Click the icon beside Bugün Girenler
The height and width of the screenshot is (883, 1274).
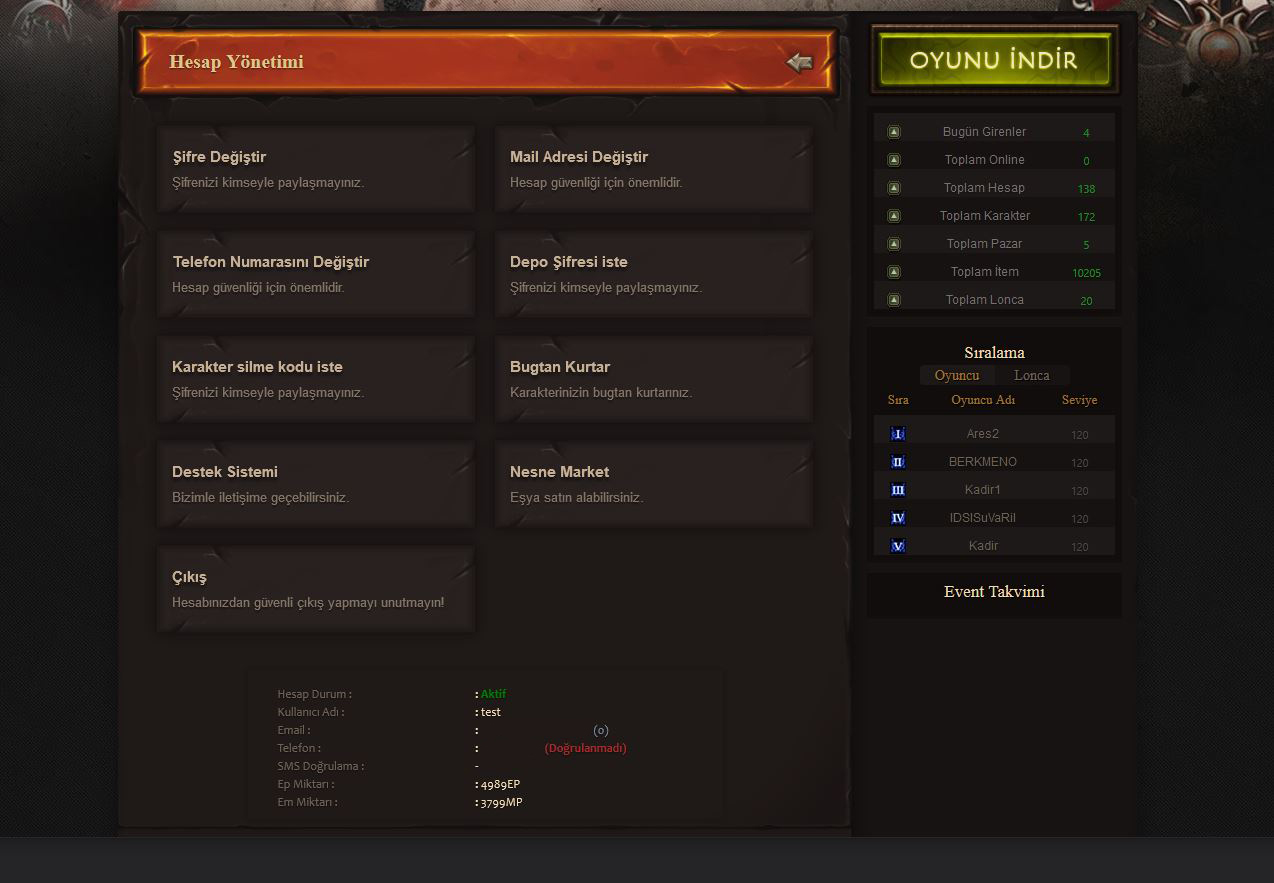(x=894, y=132)
